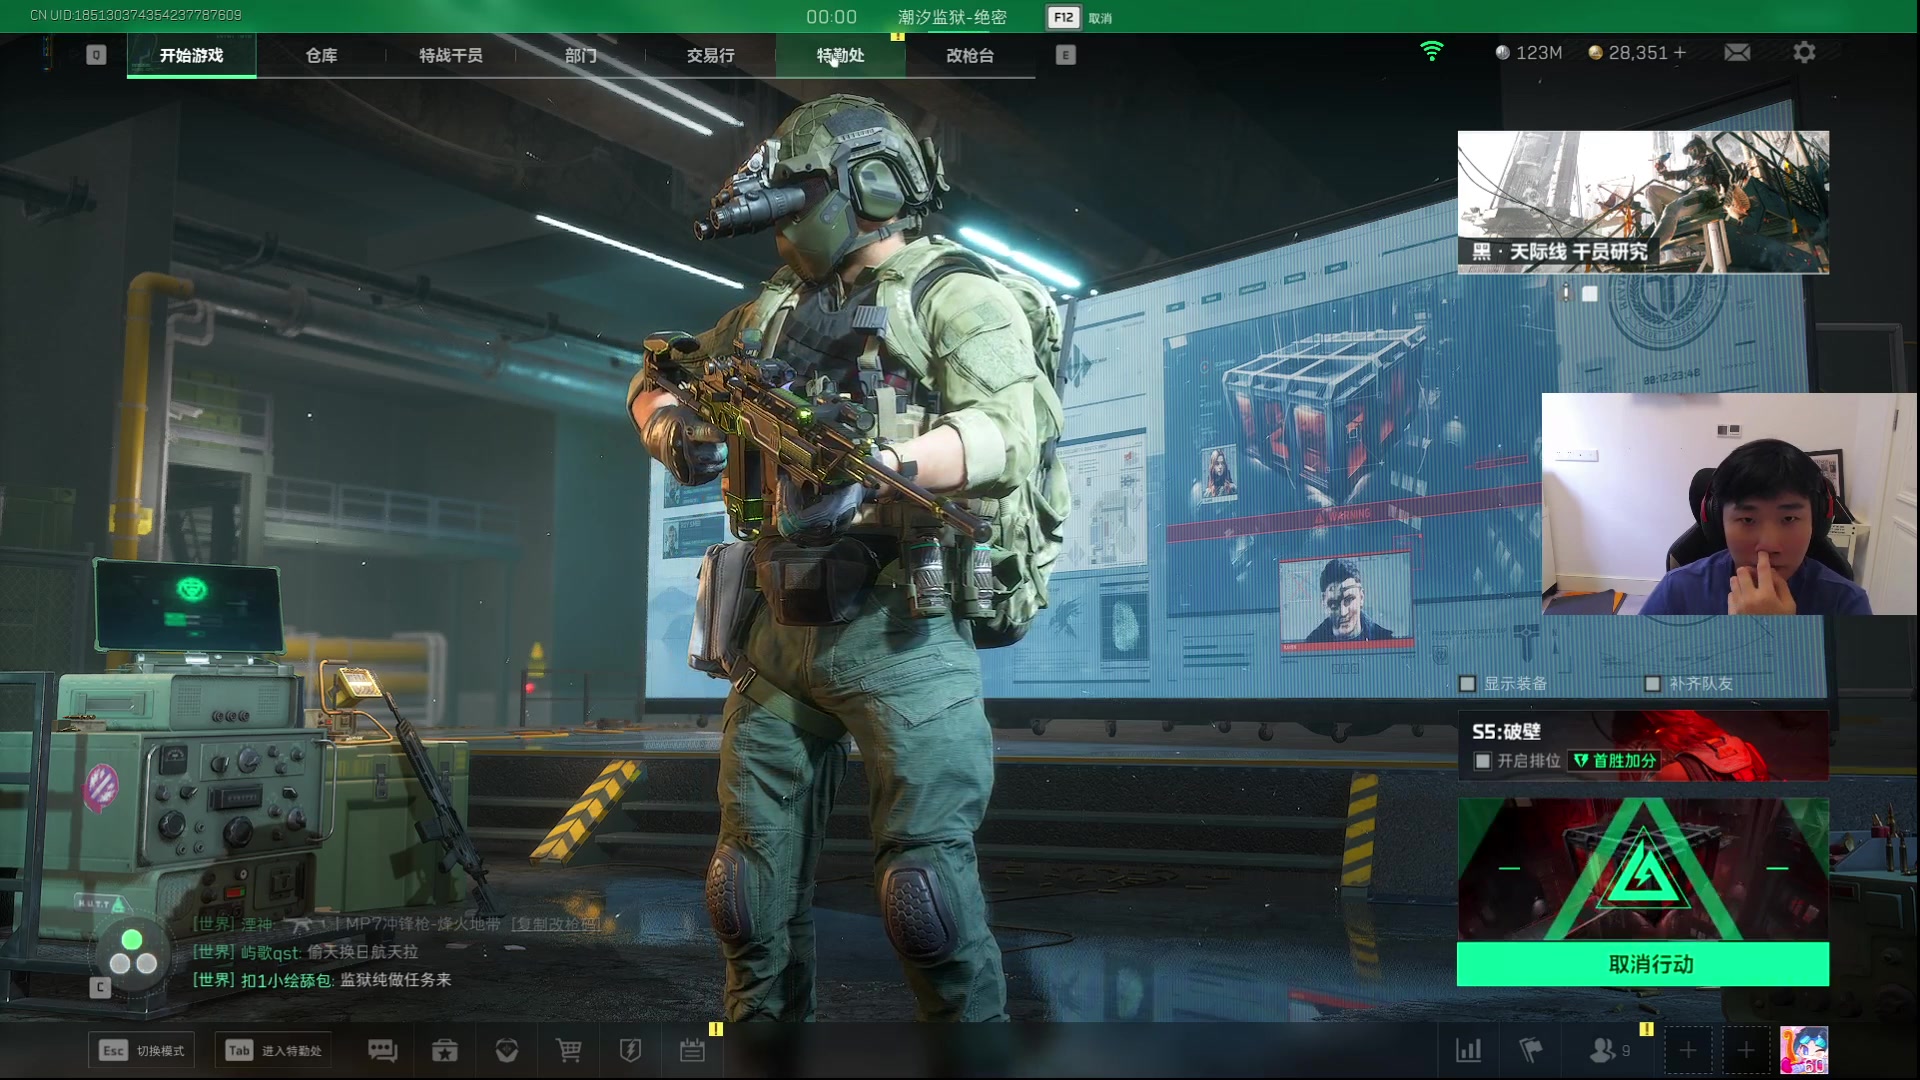Click the E next-tab key icon
This screenshot has width=1920, height=1080.
tap(1066, 55)
